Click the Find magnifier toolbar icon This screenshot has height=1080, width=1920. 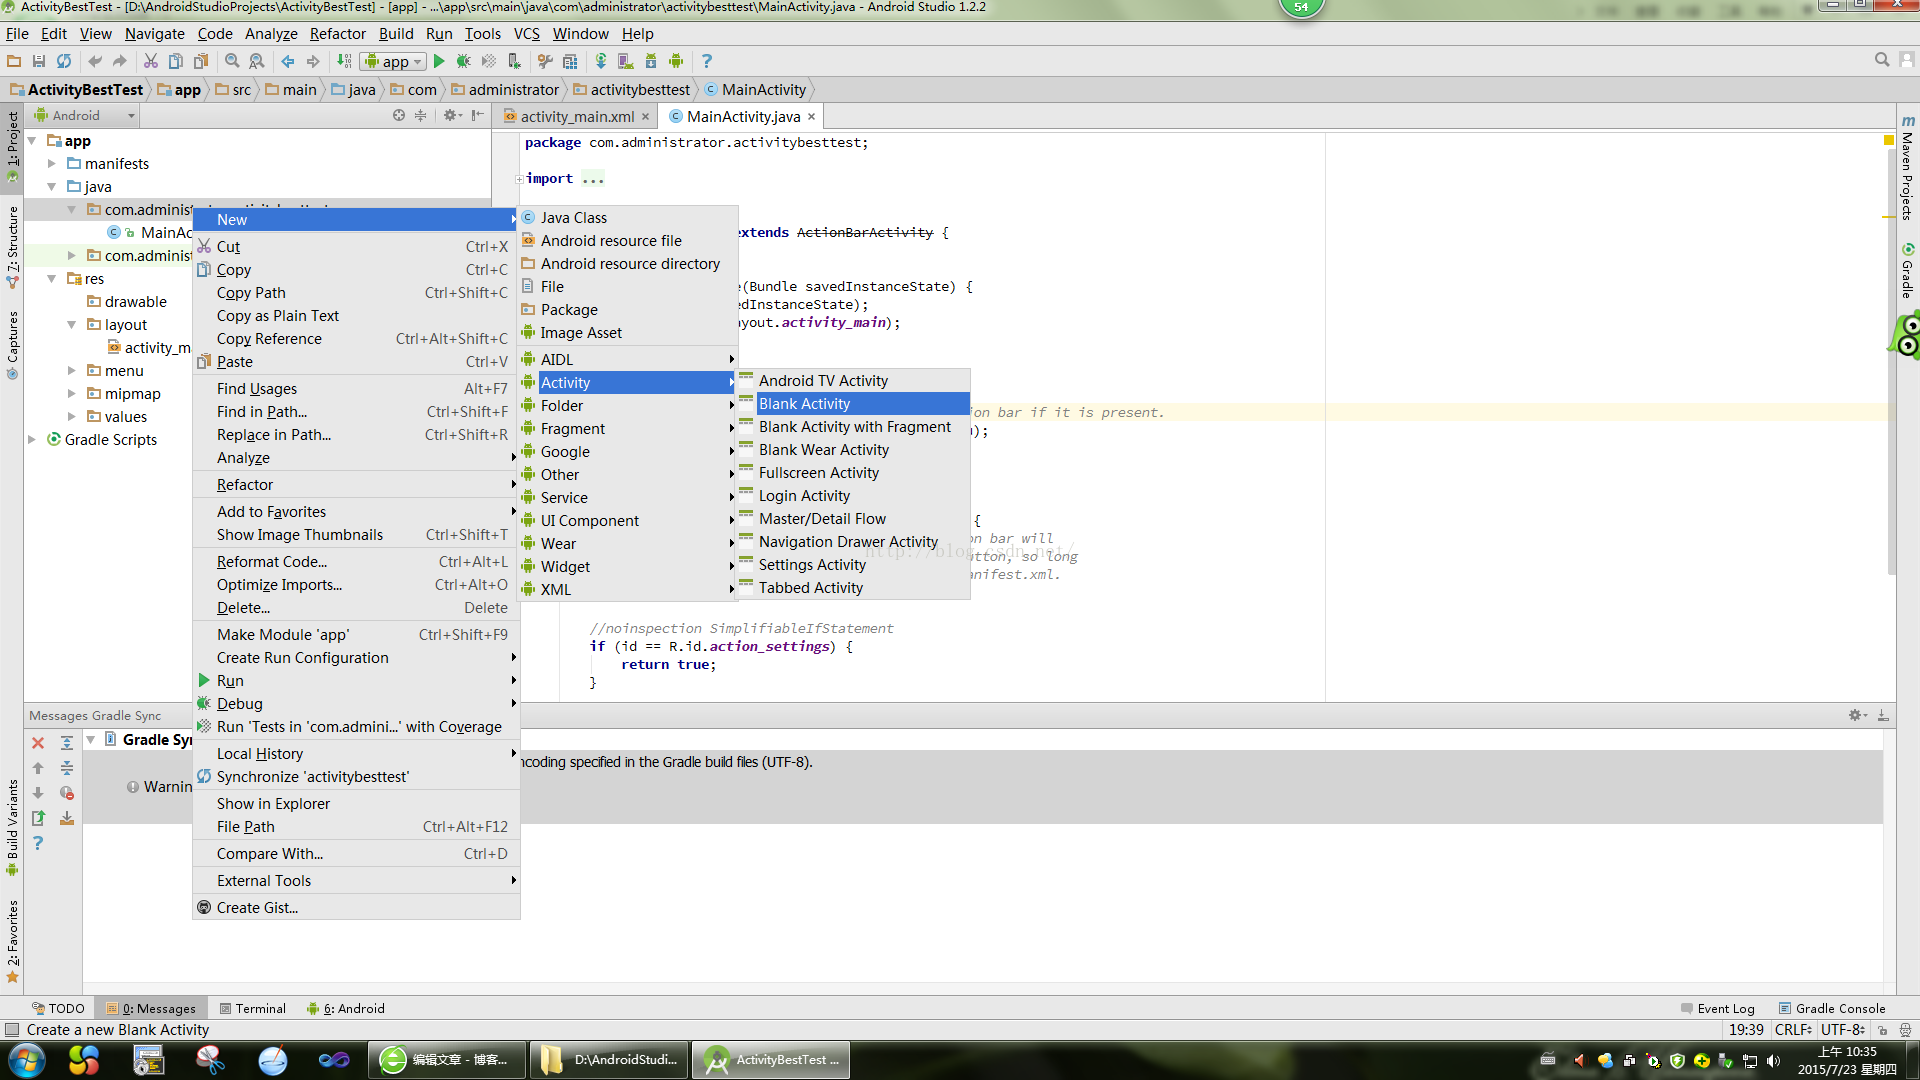(x=232, y=61)
